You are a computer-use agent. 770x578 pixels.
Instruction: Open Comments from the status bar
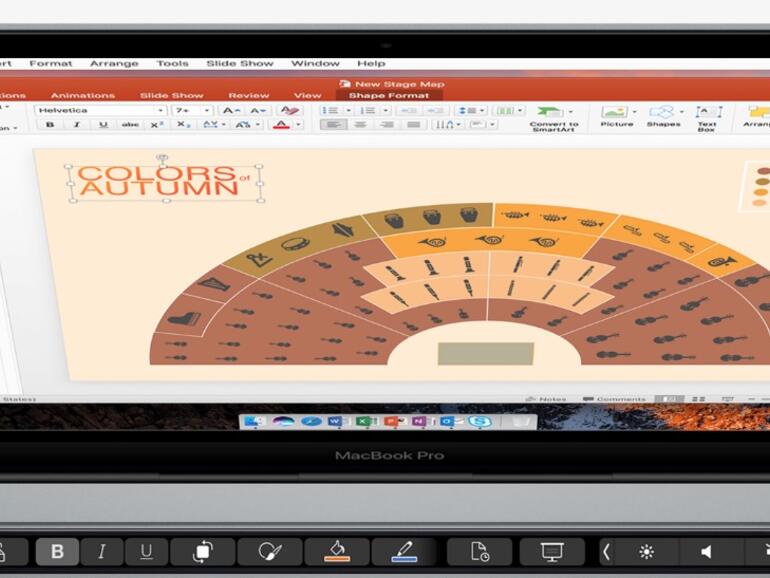click(x=614, y=399)
